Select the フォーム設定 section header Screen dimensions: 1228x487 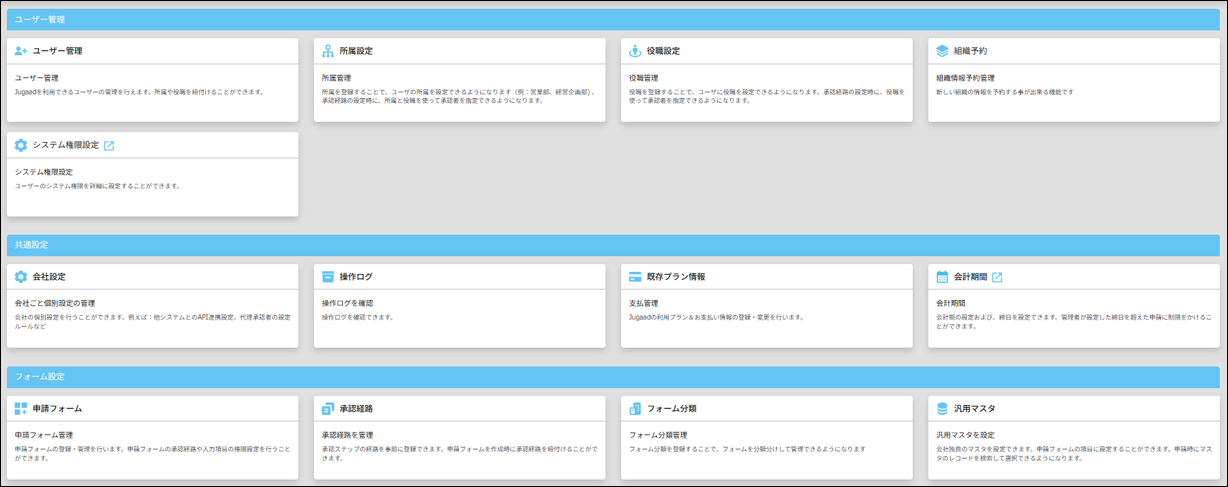[613, 376]
